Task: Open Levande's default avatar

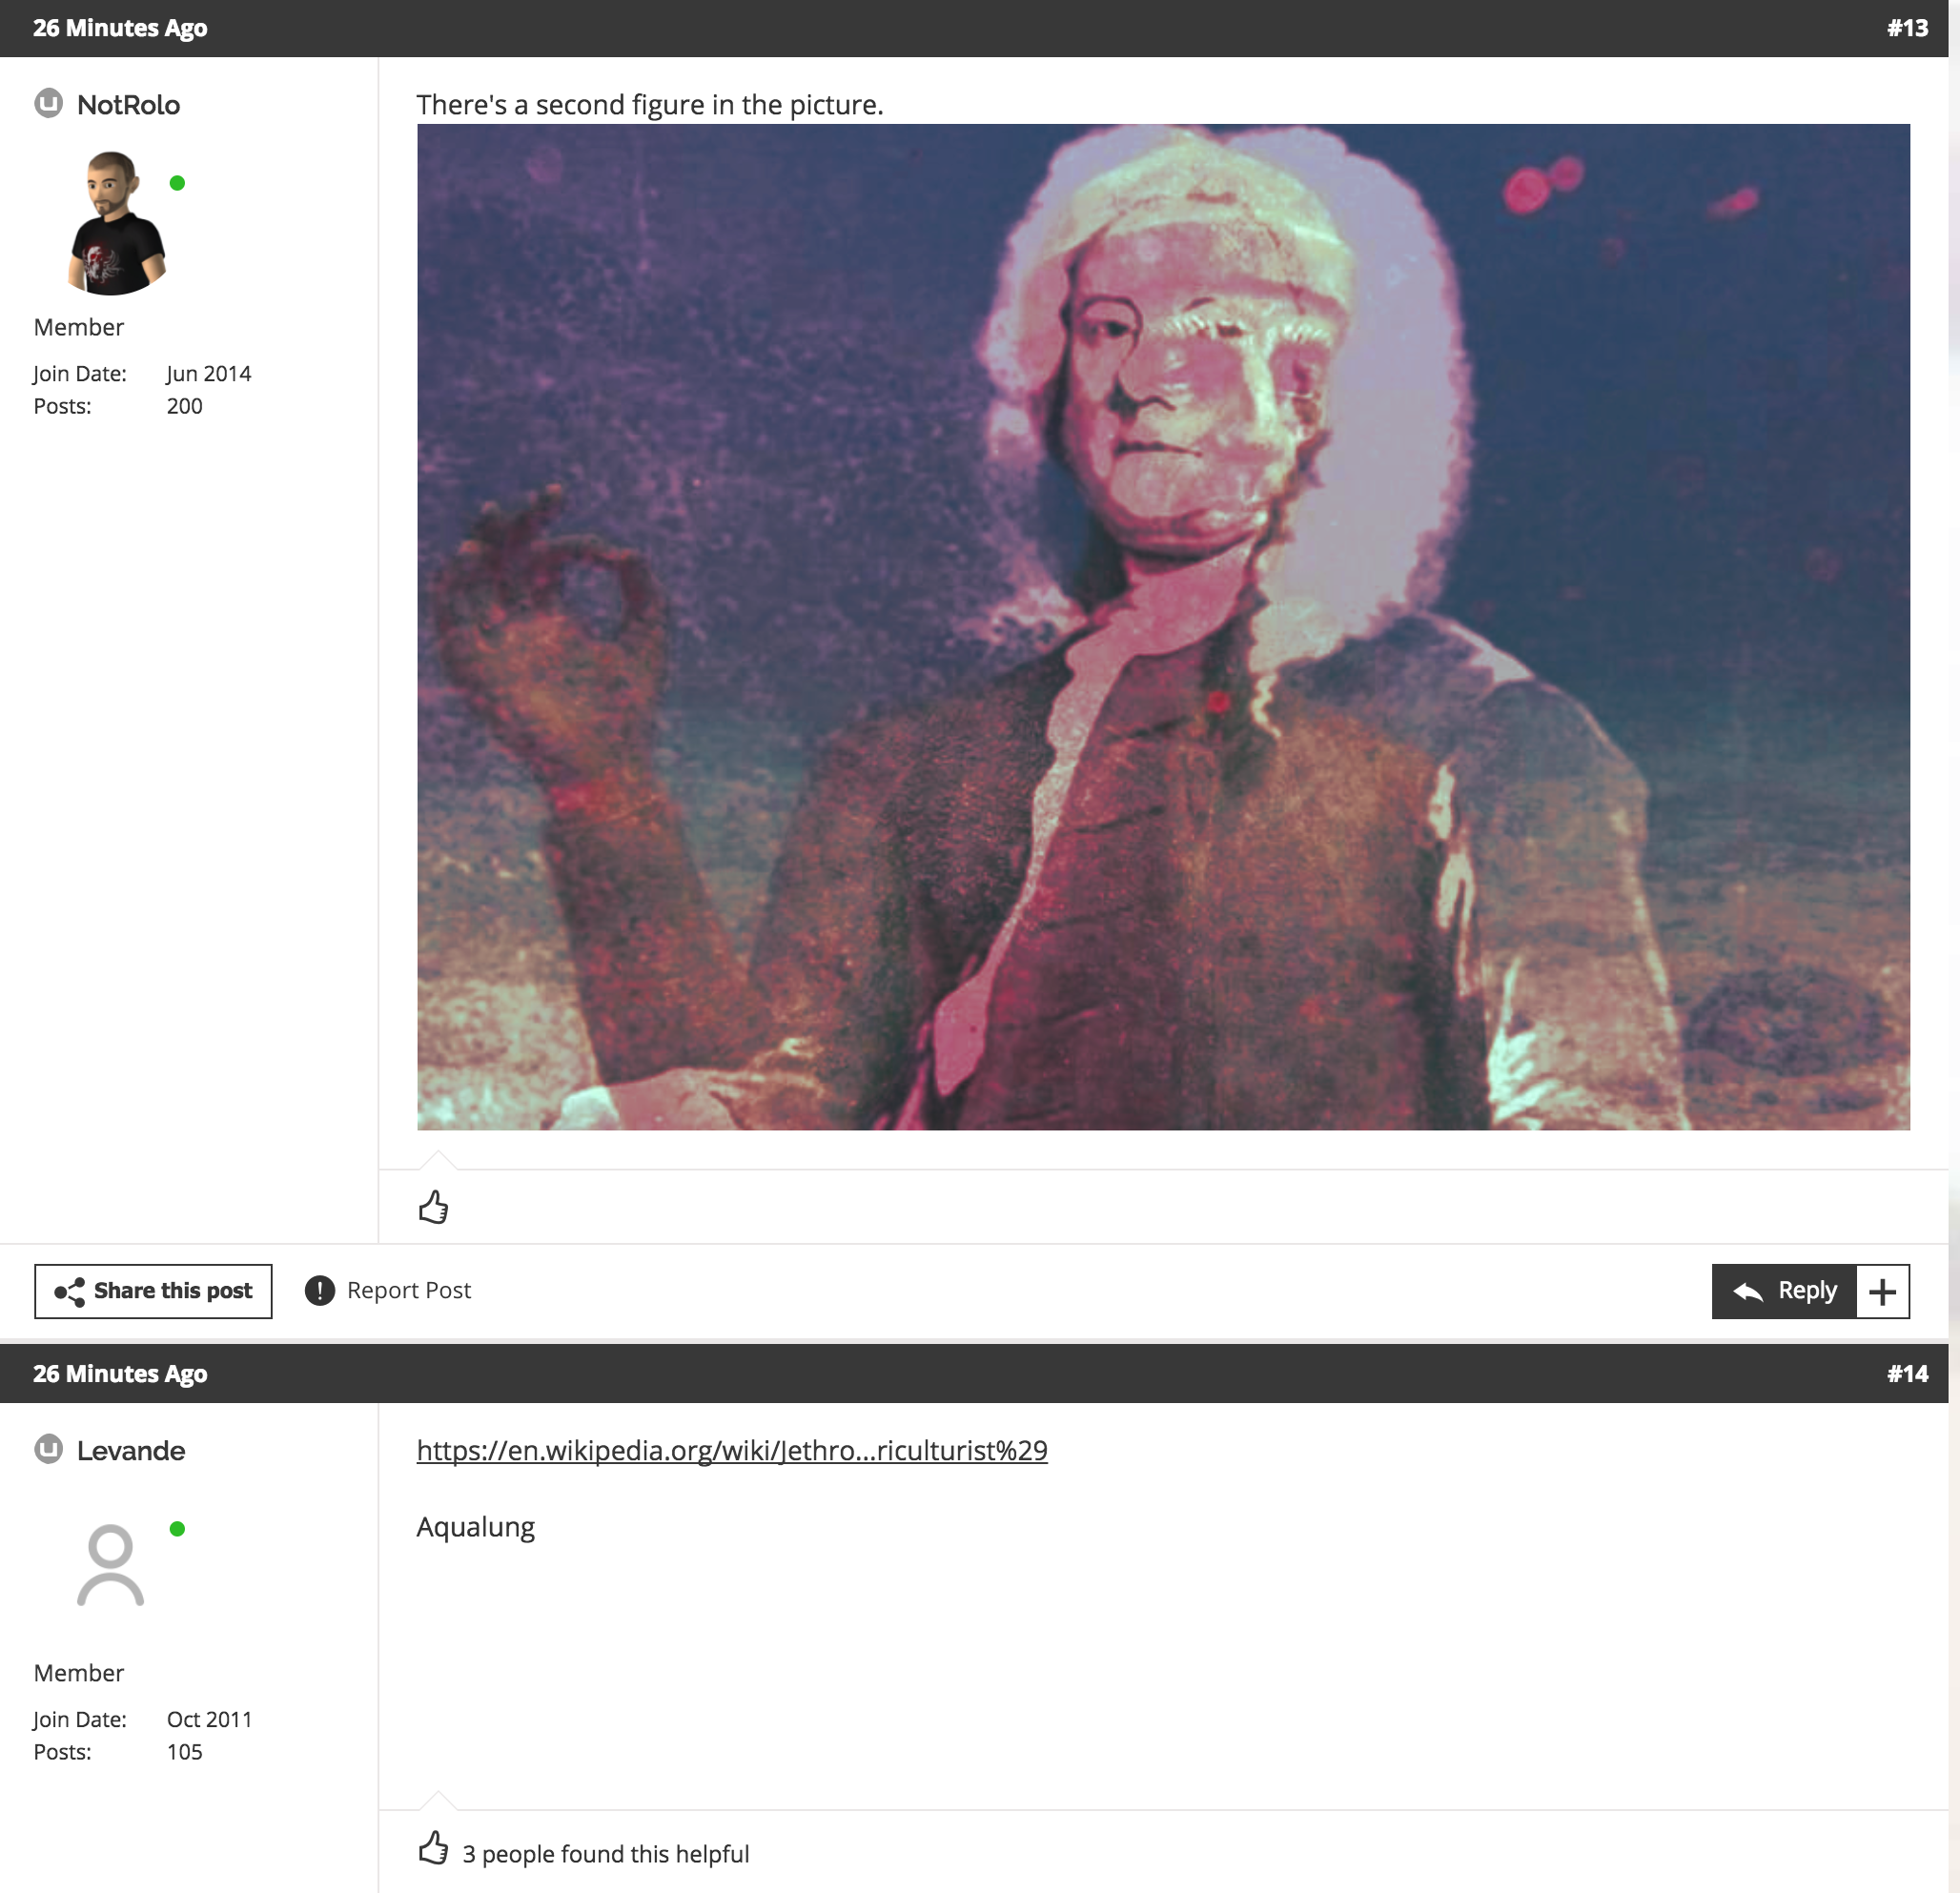Action: tap(111, 1565)
